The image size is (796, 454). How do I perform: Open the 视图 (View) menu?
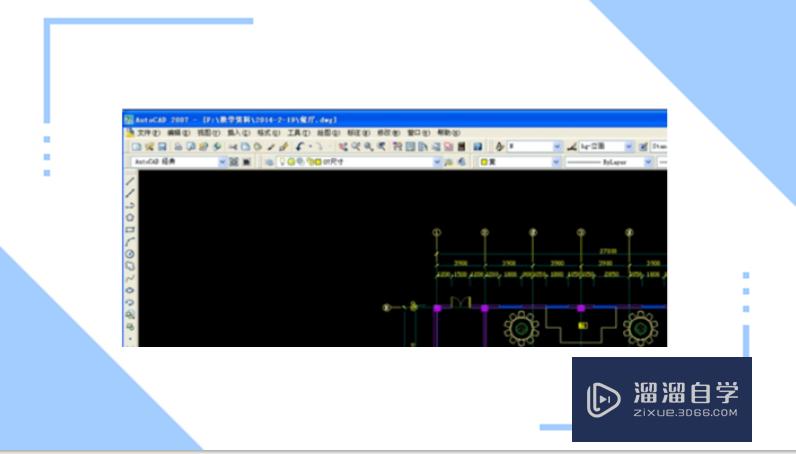tap(209, 133)
